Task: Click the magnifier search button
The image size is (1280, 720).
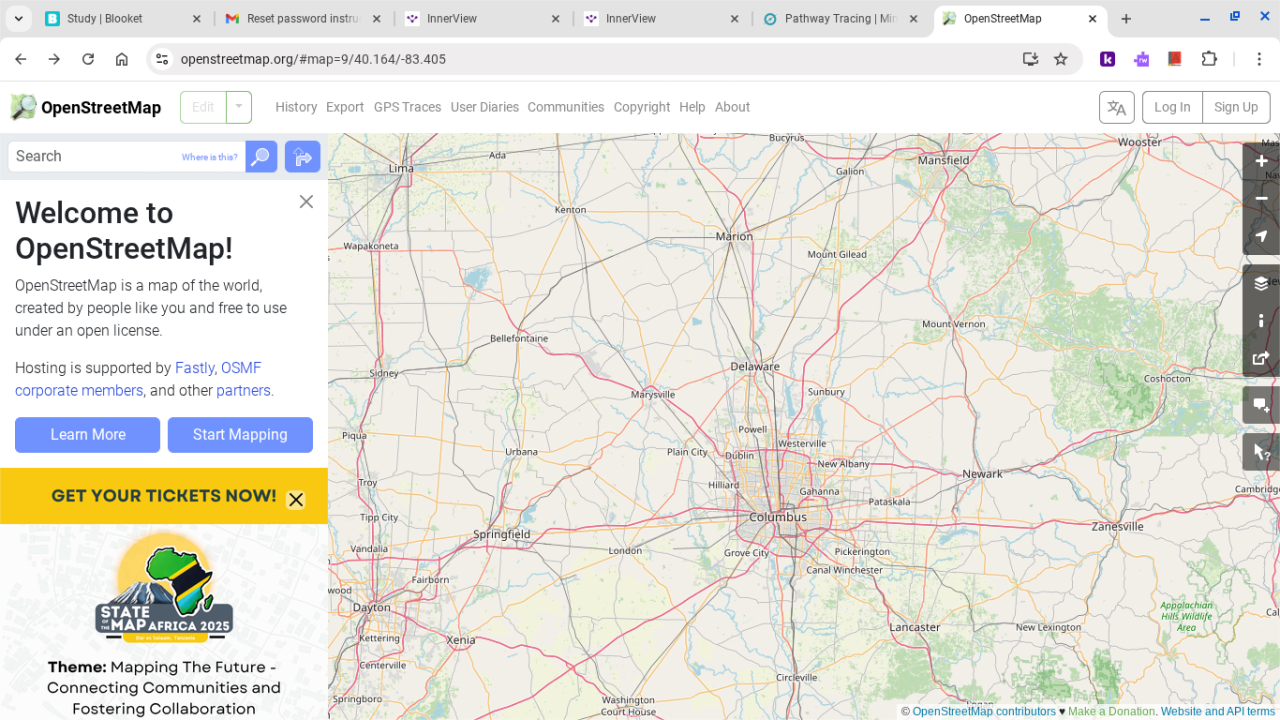Action: pos(261,157)
